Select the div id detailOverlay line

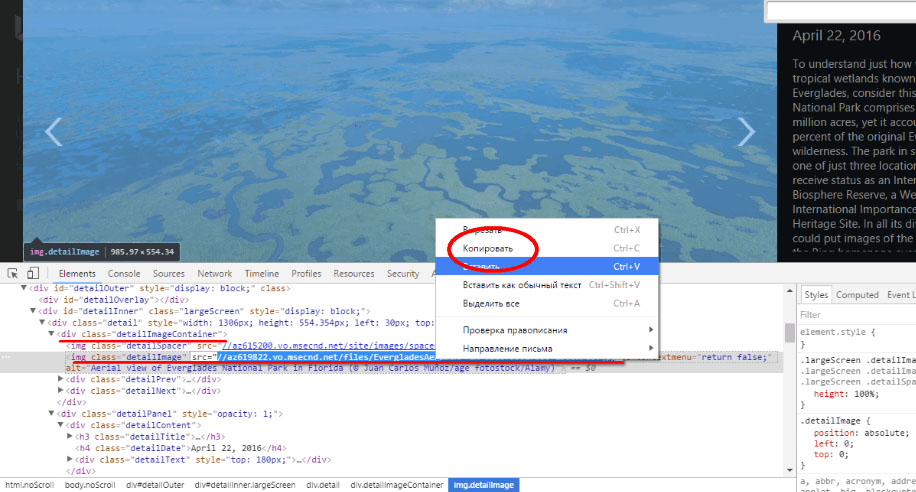pyautogui.click(x=113, y=300)
